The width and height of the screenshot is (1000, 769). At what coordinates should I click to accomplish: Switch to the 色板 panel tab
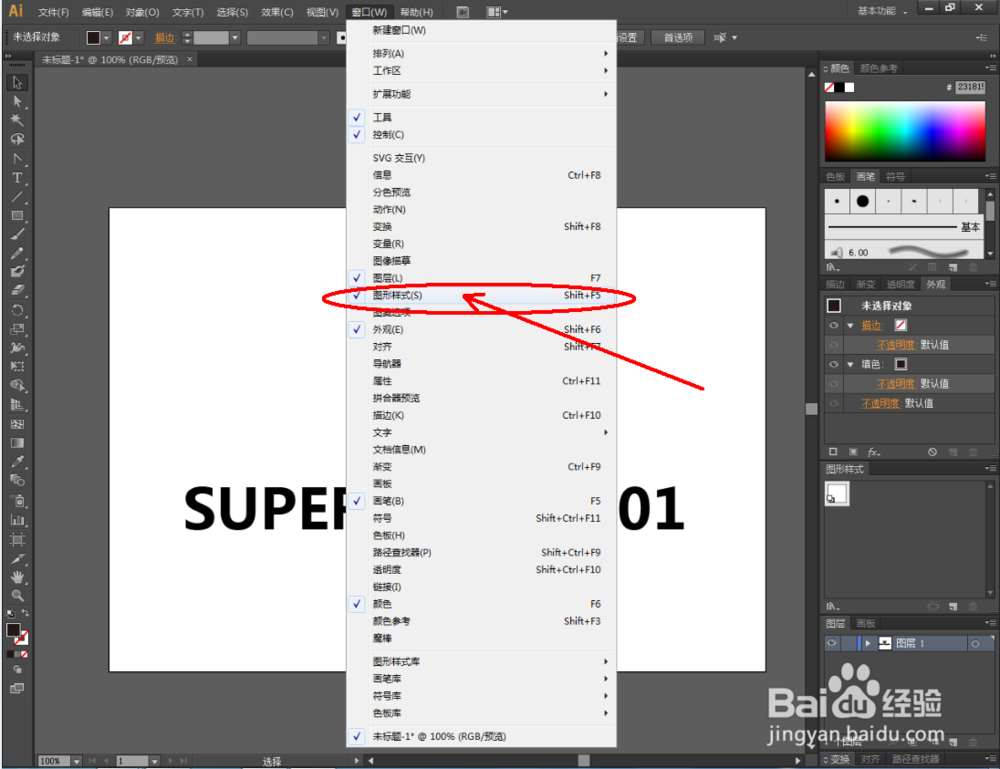tap(835, 177)
